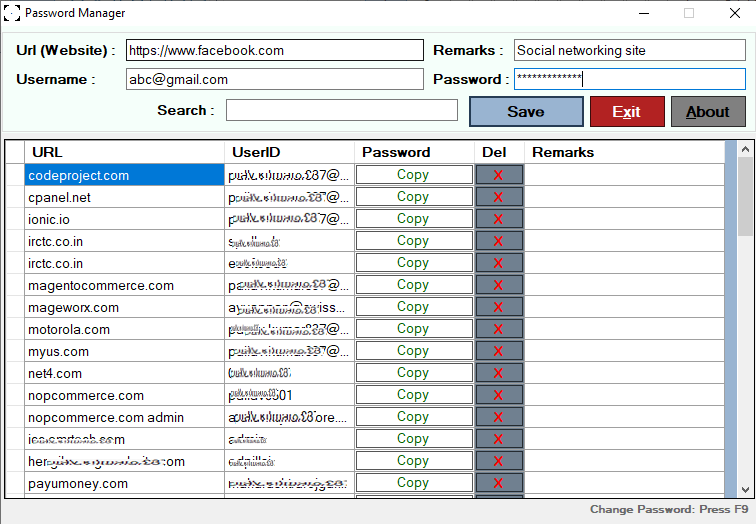This screenshot has width=756, height=524.
Task: Delete the nopcommerce.com admin entry
Action: point(499,417)
